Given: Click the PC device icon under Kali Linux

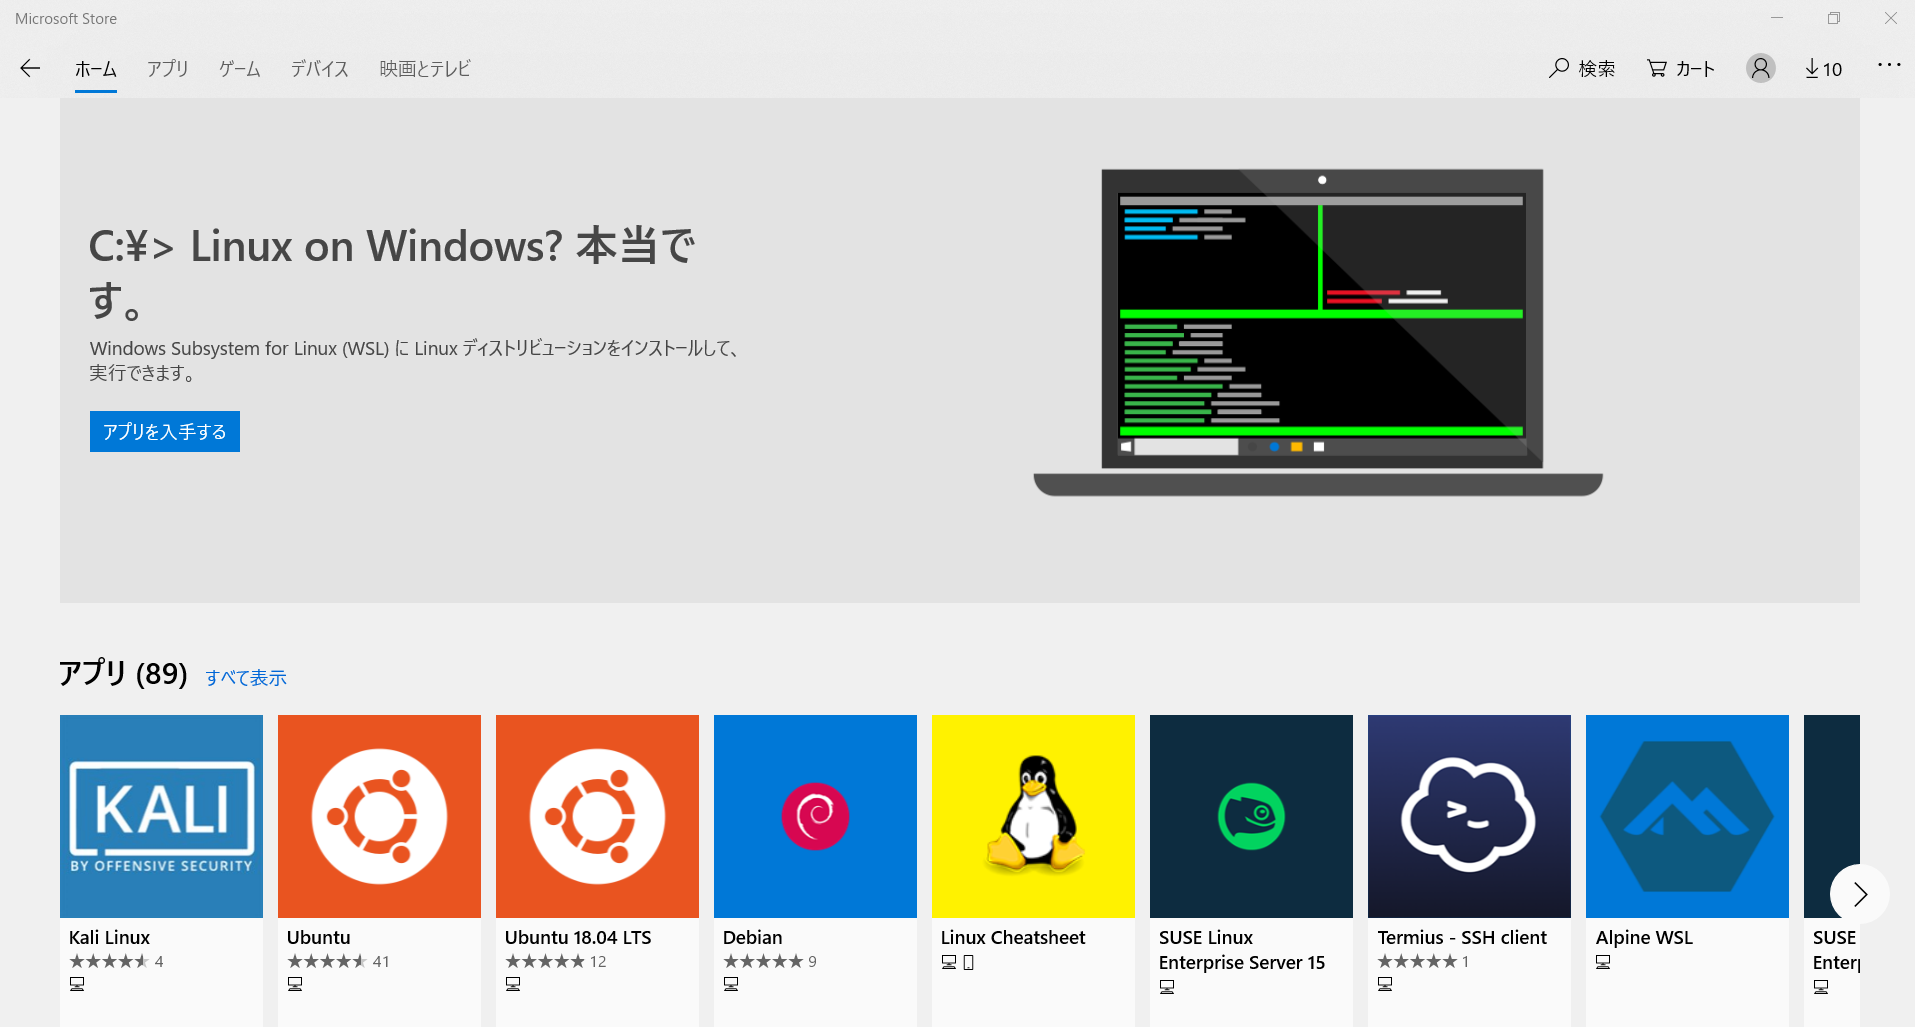Looking at the screenshot, I should (x=77, y=984).
